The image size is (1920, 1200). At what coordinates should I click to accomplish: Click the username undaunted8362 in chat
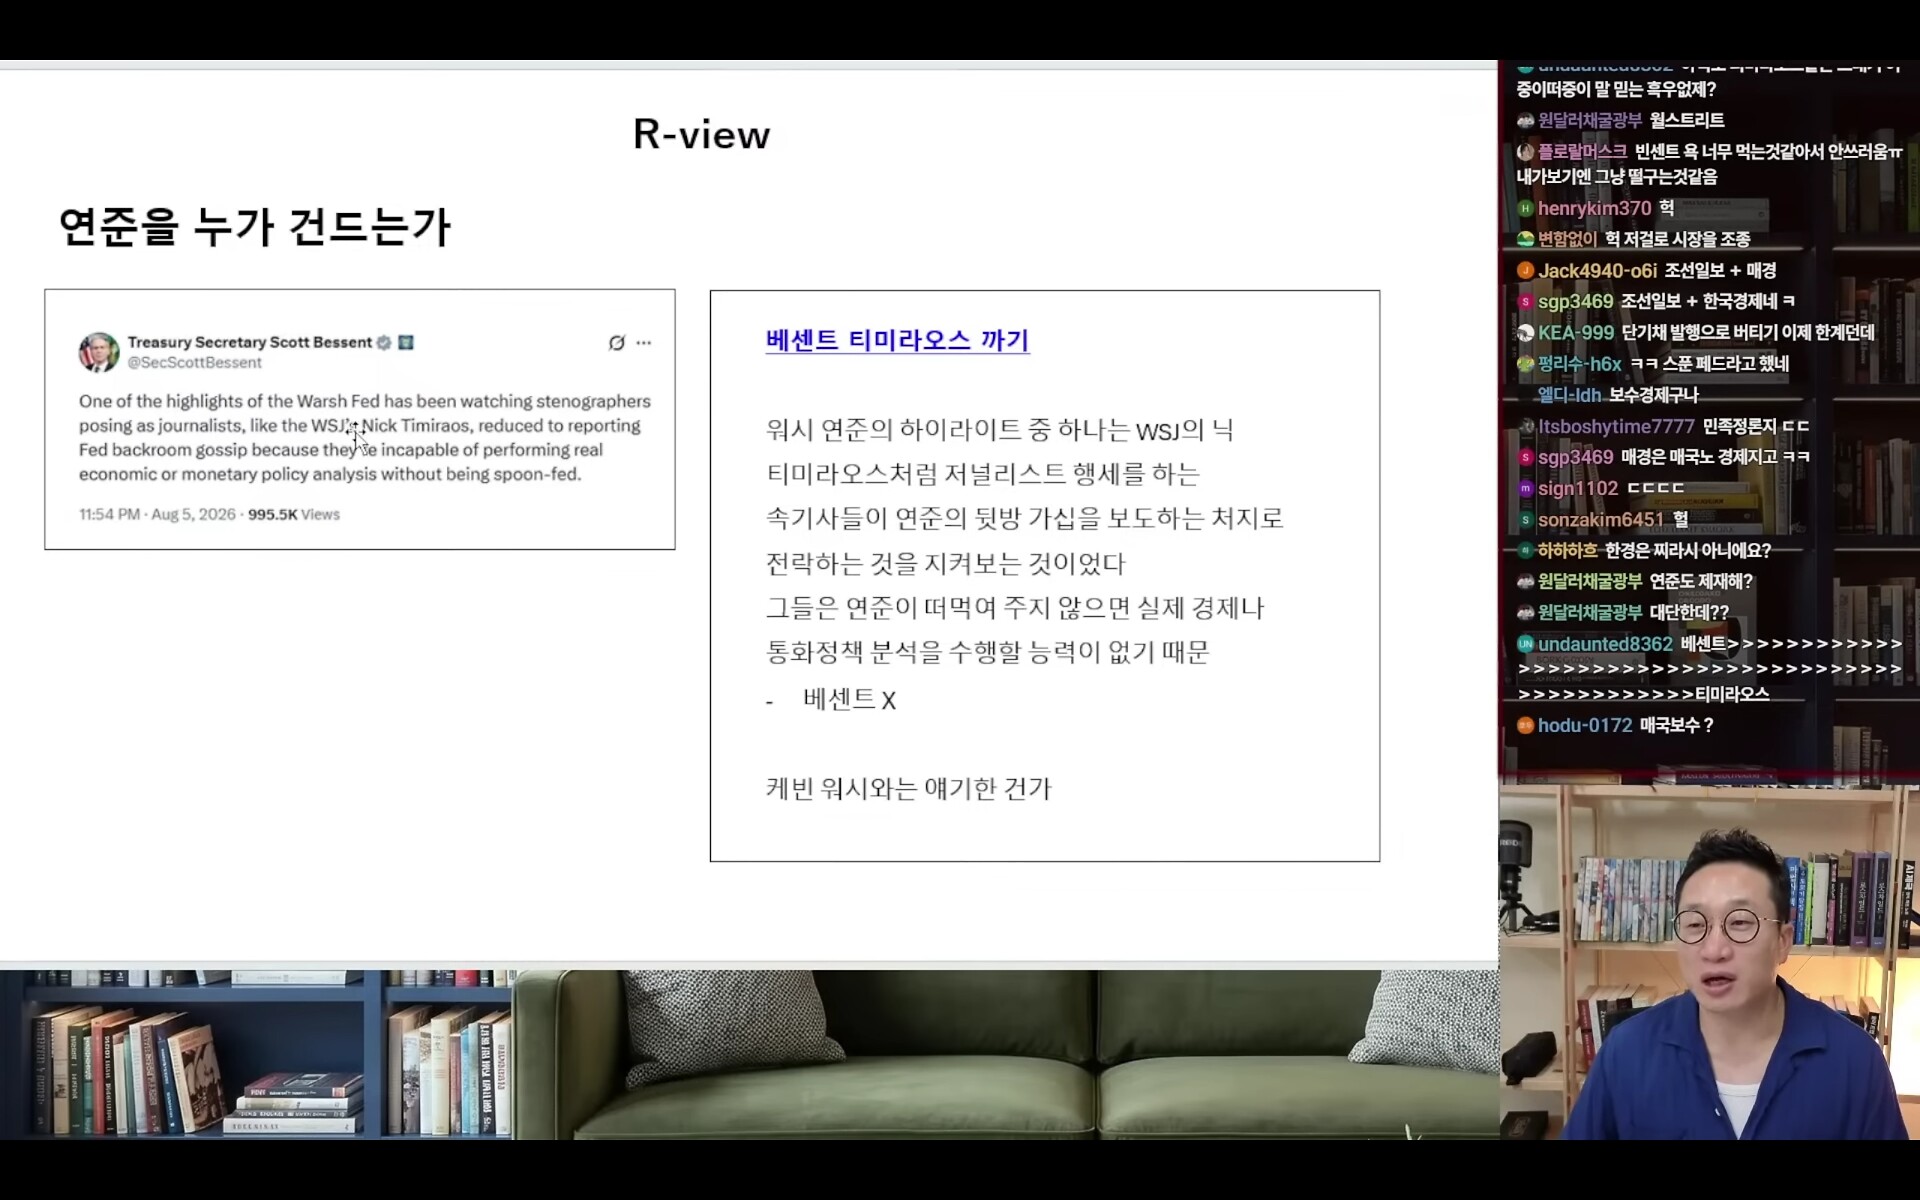[x=1605, y=644]
